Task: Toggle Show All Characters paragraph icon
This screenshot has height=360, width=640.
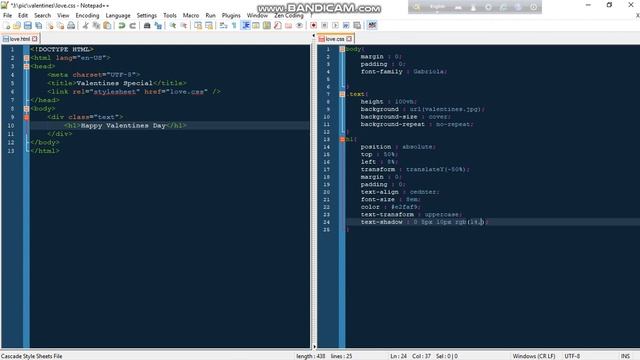Action: [x=234, y=25]
